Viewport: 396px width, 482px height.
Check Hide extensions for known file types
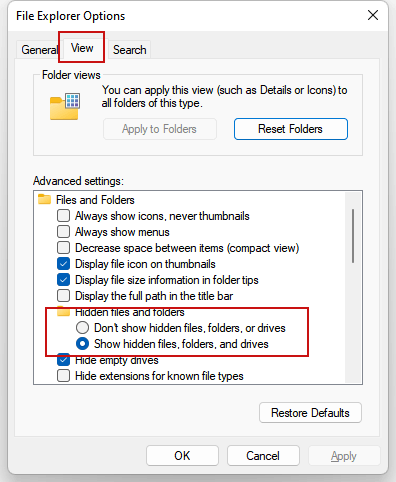point(63,376)
